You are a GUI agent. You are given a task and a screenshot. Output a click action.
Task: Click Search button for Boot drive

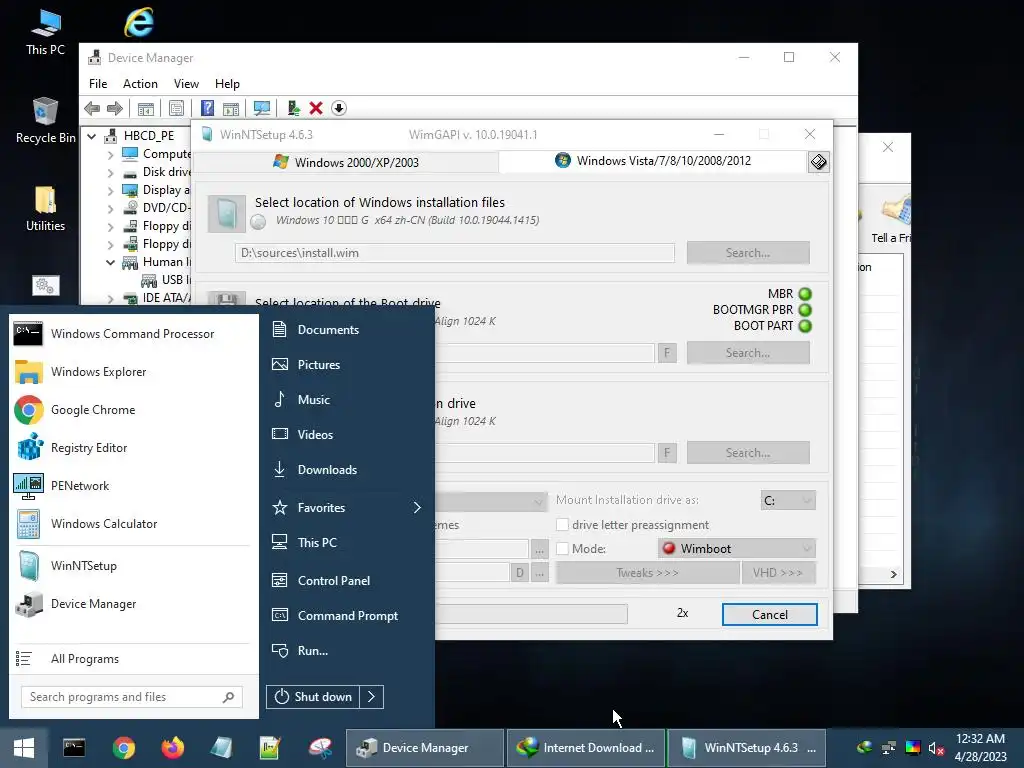[748, 353]
